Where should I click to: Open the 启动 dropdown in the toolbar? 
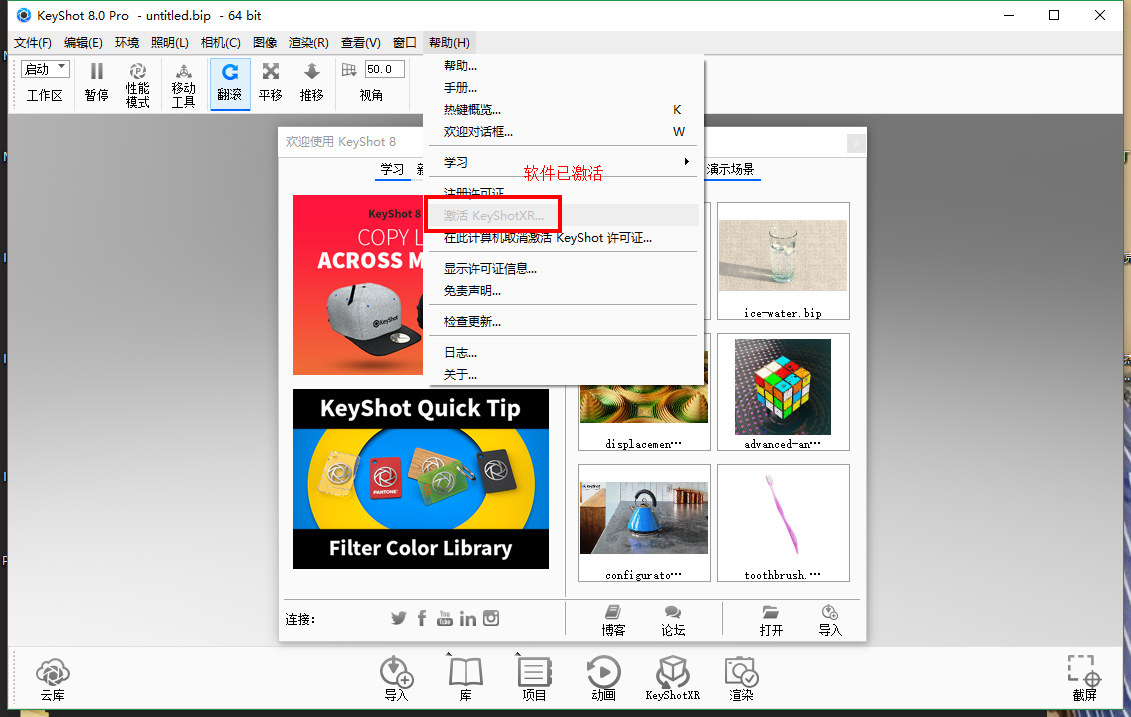[x=44, y=68]
